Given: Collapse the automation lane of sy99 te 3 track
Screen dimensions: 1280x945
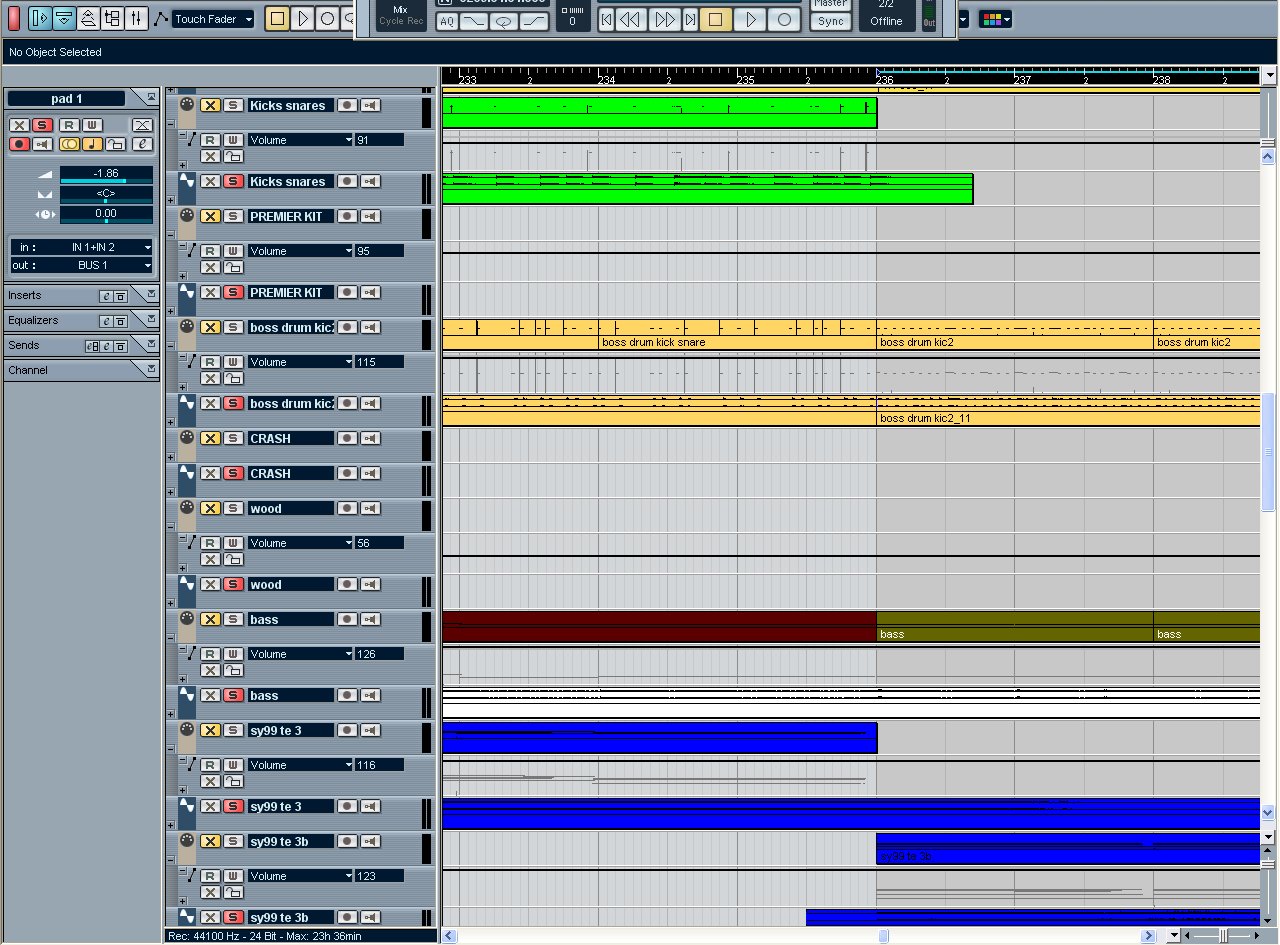Looking at the screenshot, I should (x=170, y=747).
